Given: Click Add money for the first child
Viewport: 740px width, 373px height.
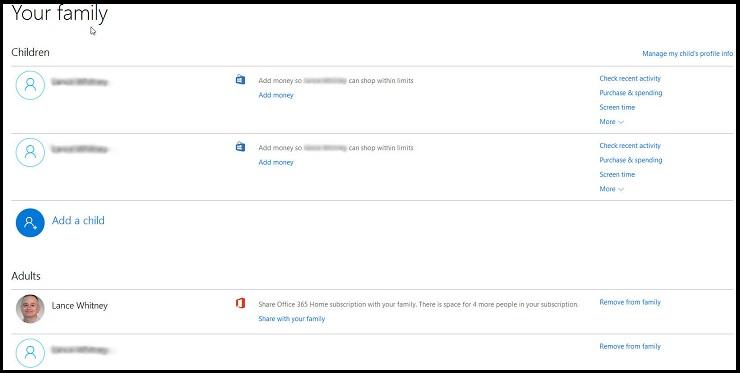Looking at the screenshot, I should tap(276, 95).
